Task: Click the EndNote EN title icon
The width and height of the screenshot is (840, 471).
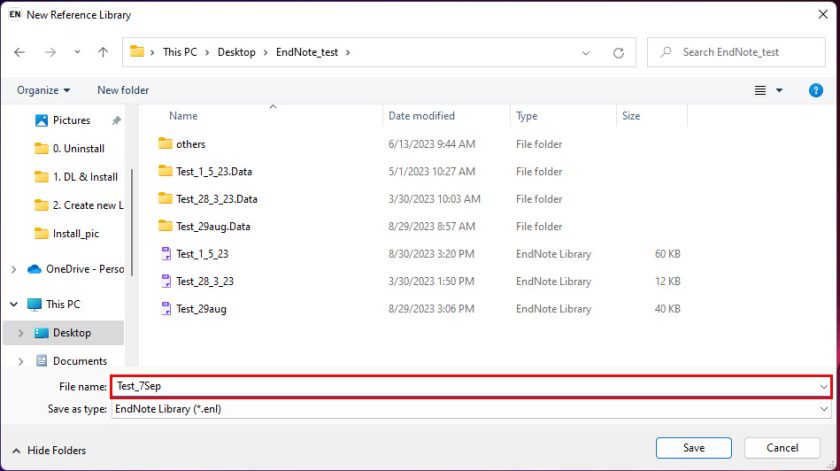Action: [15, 14]
